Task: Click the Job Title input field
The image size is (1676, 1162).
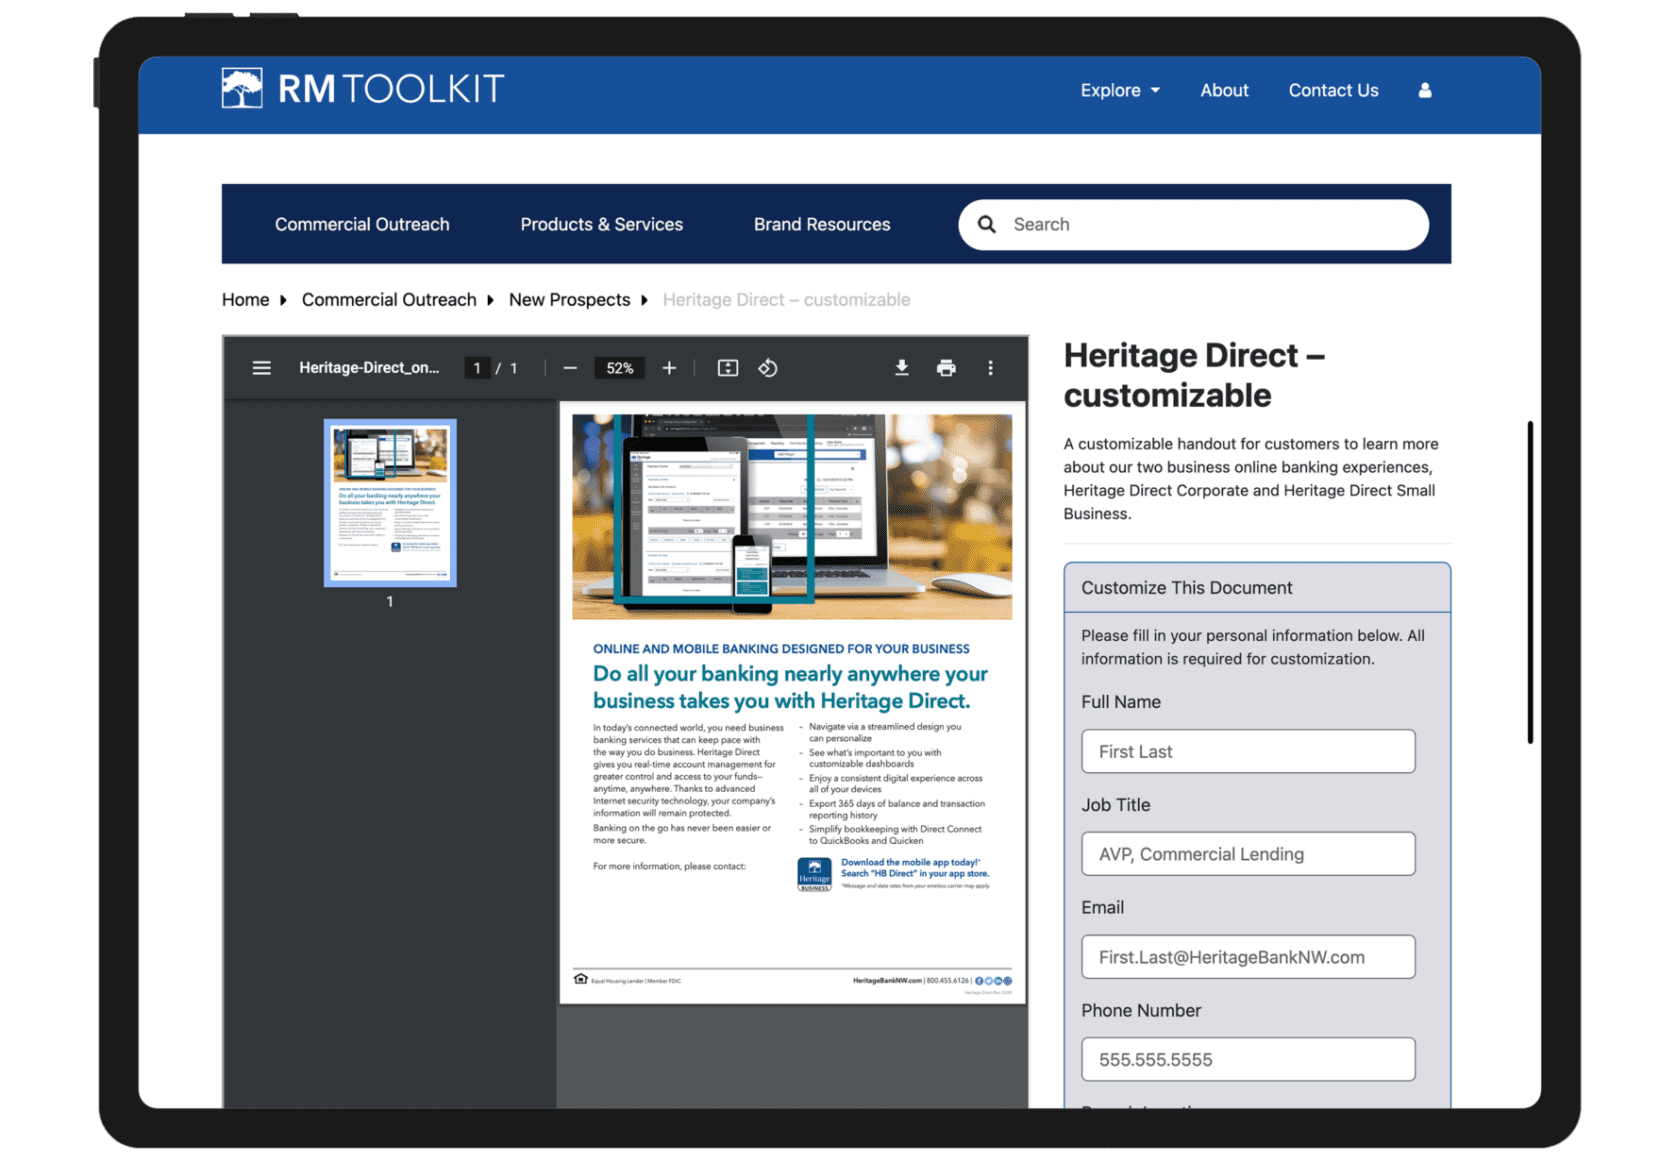Action: (x=1248, y=854)
